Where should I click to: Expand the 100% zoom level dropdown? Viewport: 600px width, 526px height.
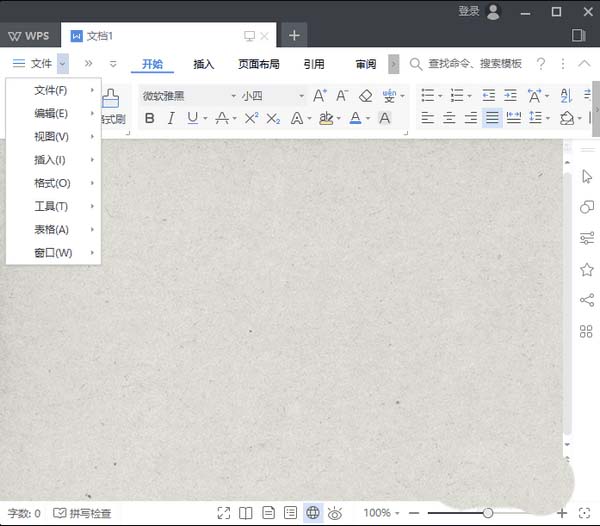point(383,513)
